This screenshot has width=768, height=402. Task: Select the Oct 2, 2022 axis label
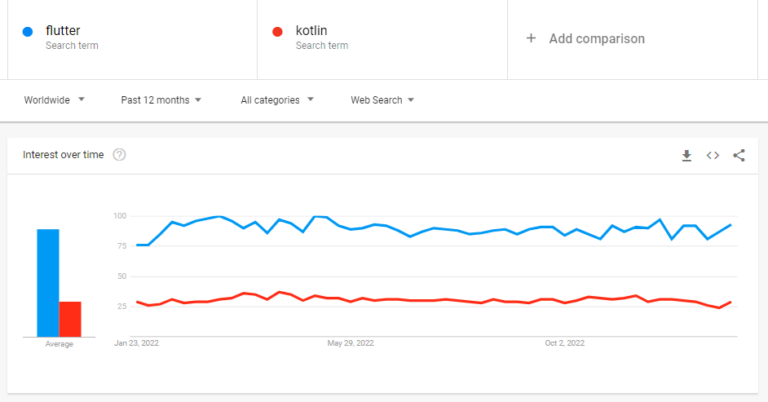(564, 343)
